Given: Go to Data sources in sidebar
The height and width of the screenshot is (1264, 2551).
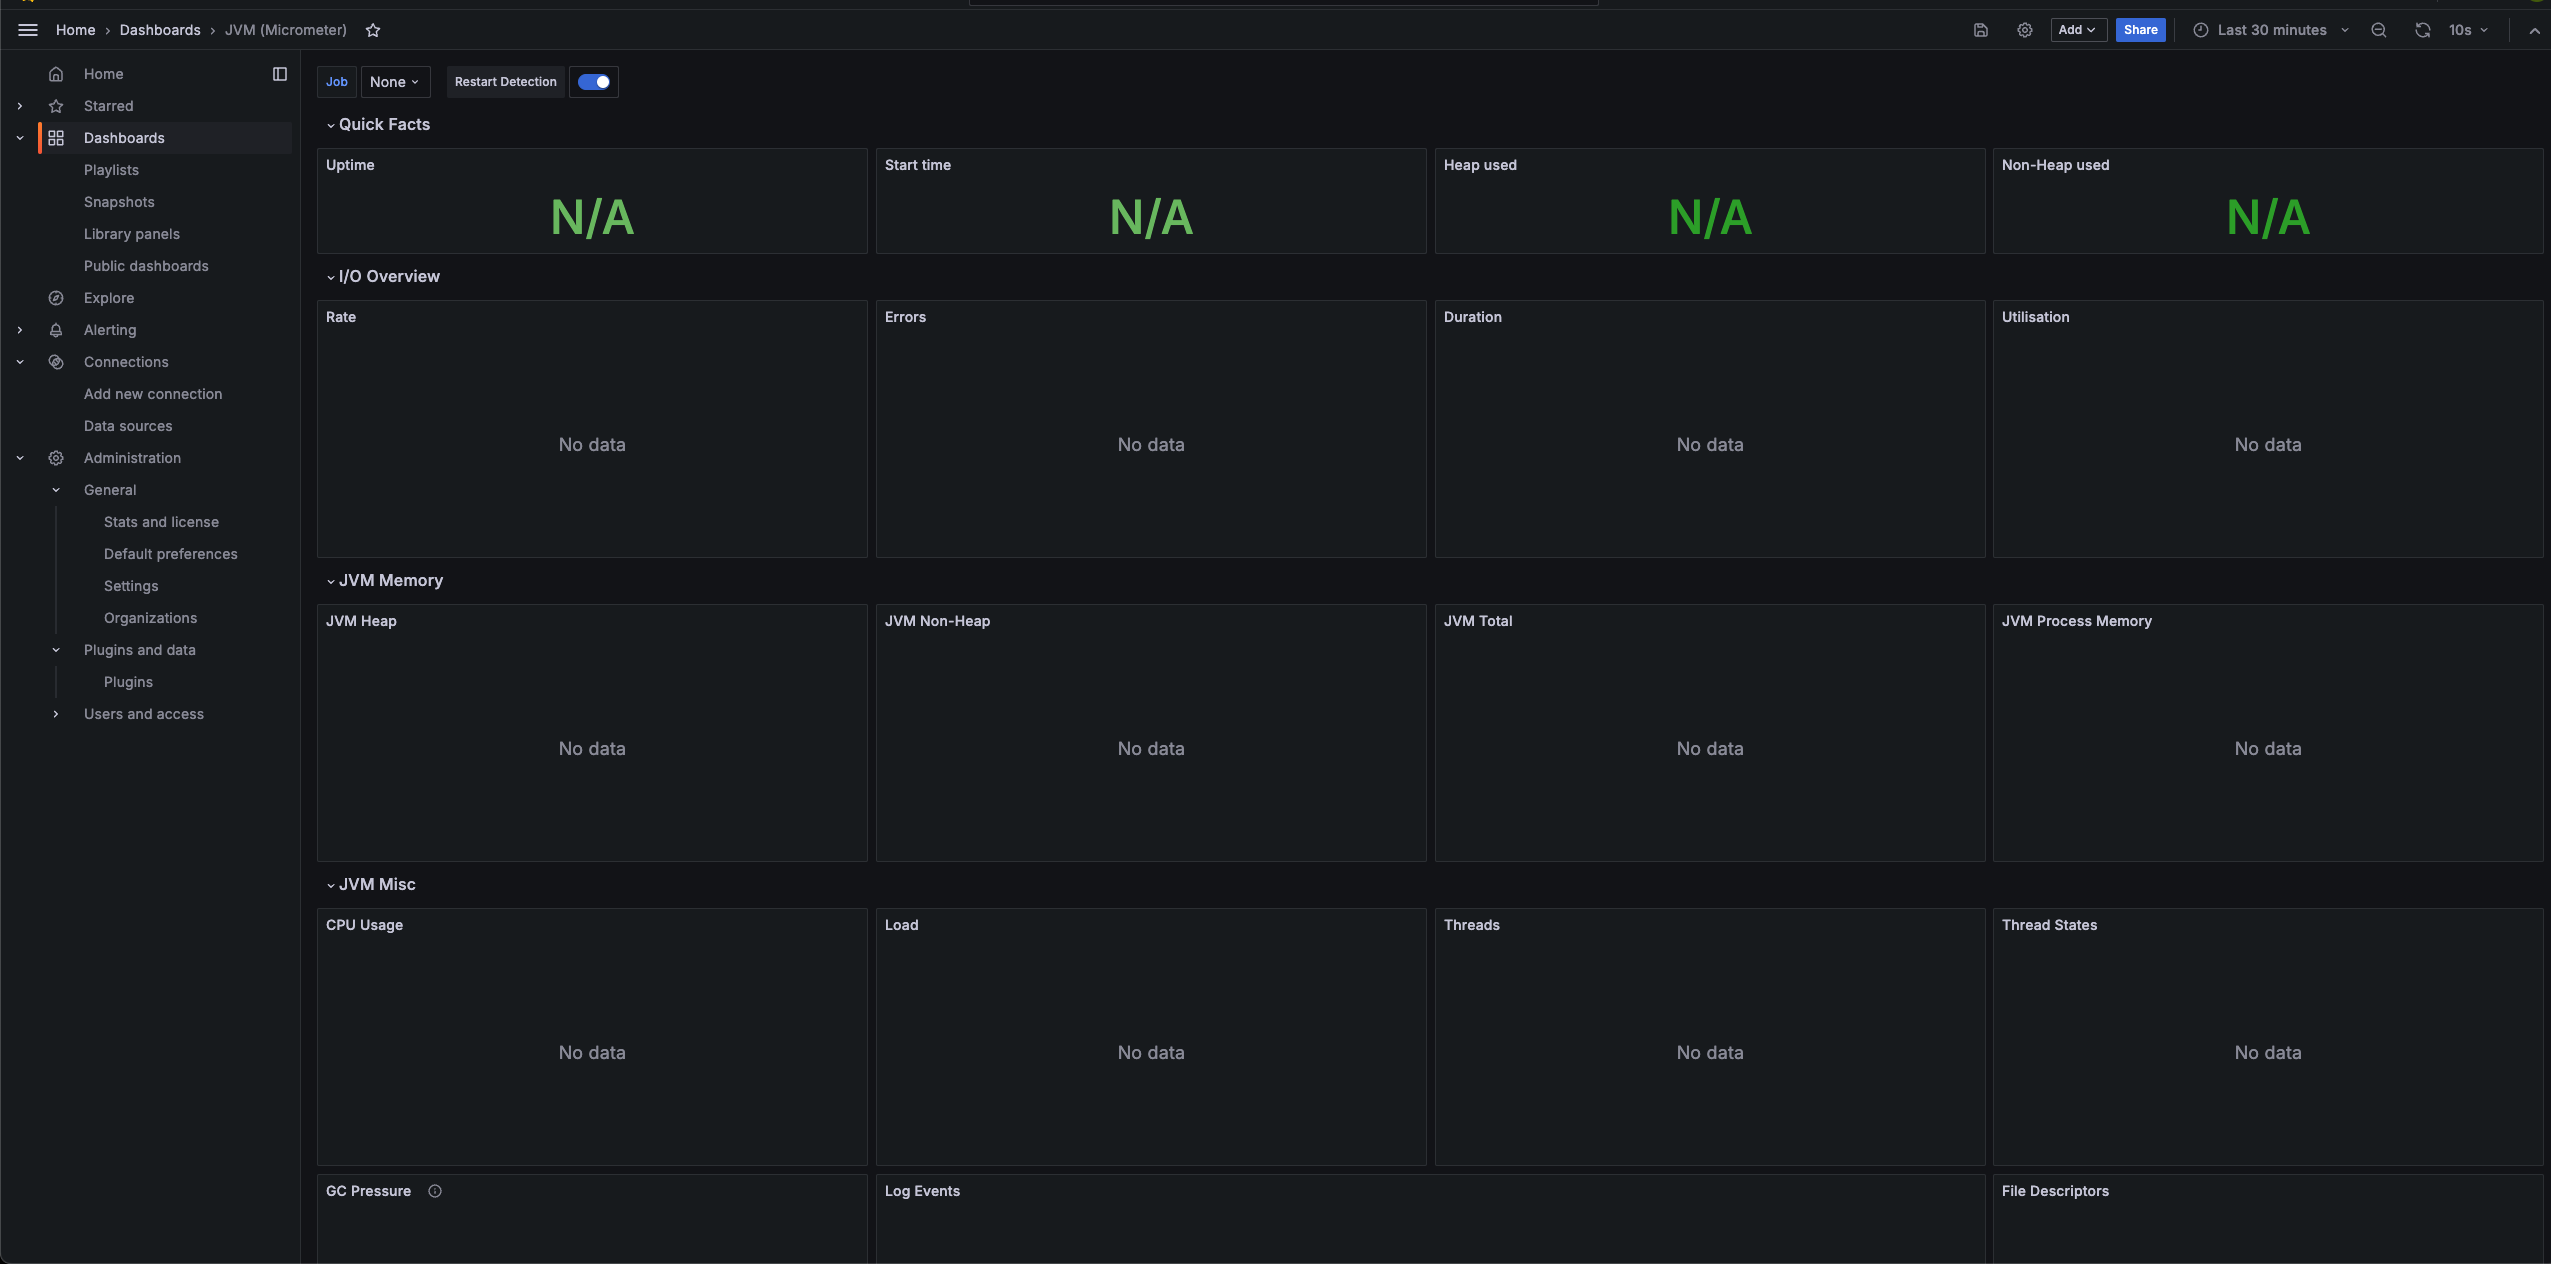Looking at the screenshot, I should pos(128,426).
